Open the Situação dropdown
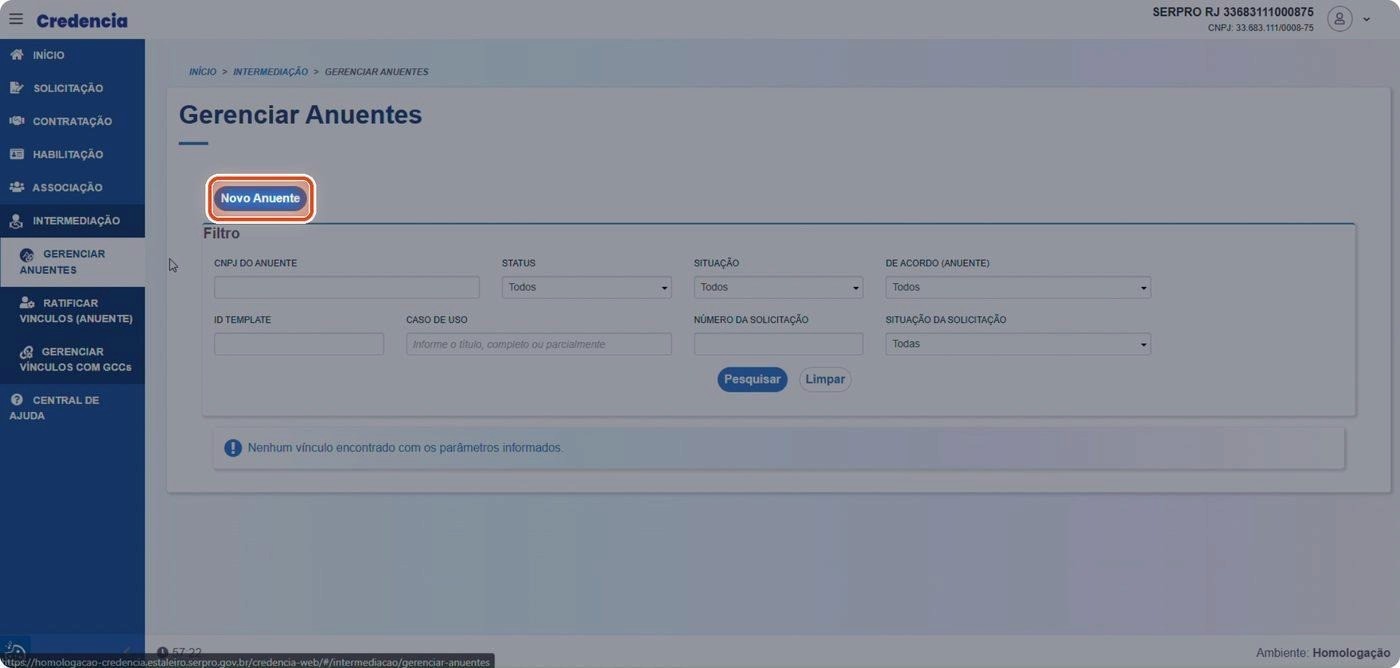 tap(778, 288)
